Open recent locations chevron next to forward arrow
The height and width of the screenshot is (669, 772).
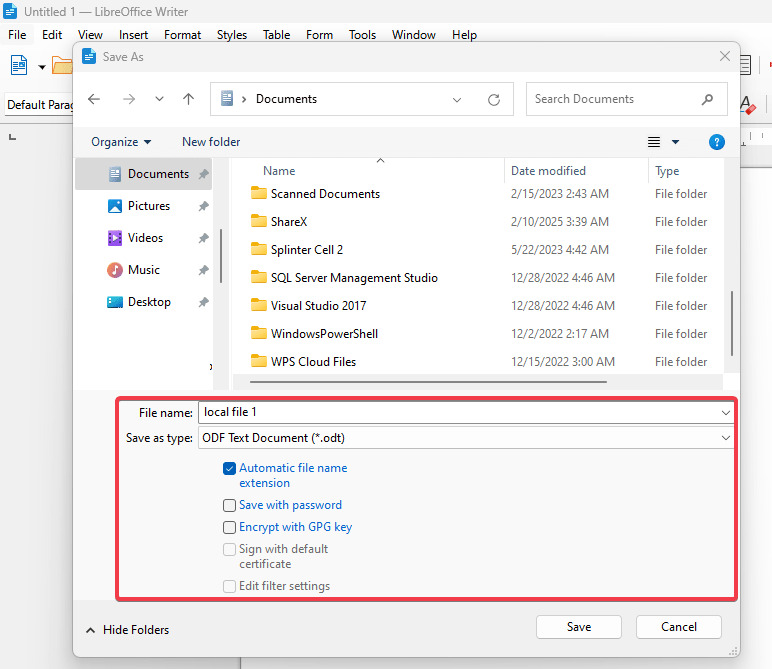click(x=159, y=99)
